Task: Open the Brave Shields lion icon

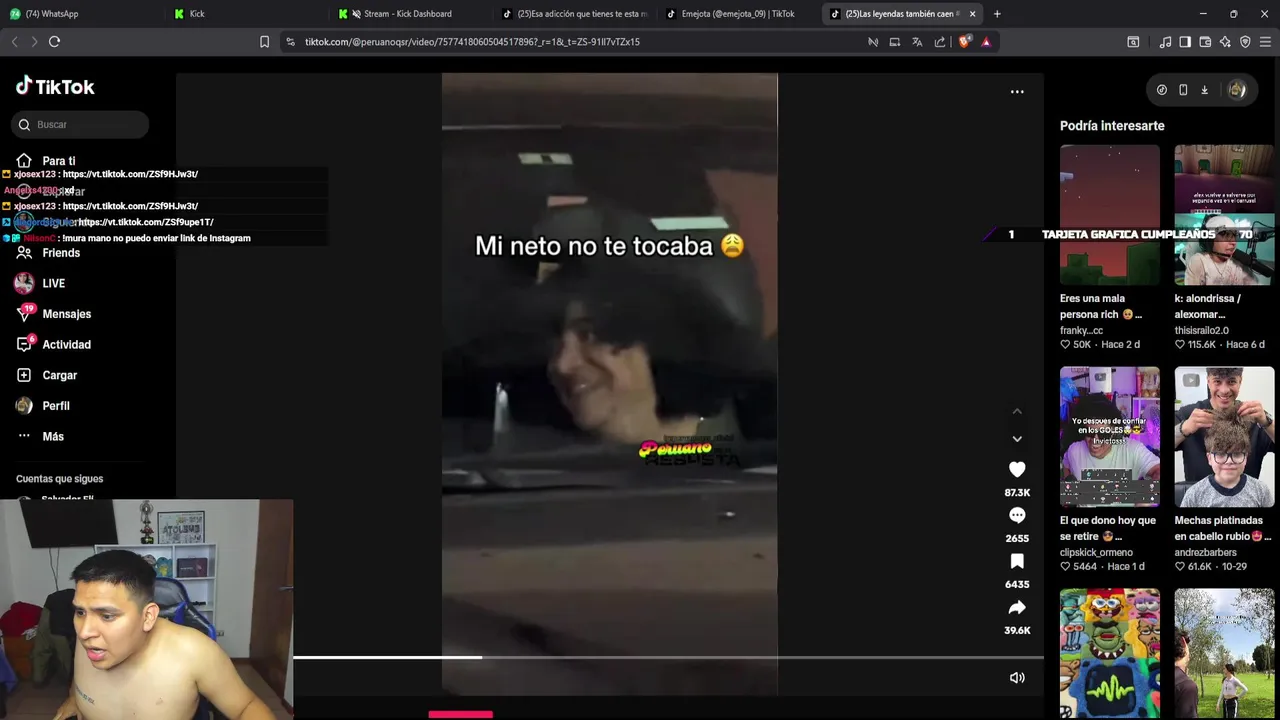Action: (964, 42)
